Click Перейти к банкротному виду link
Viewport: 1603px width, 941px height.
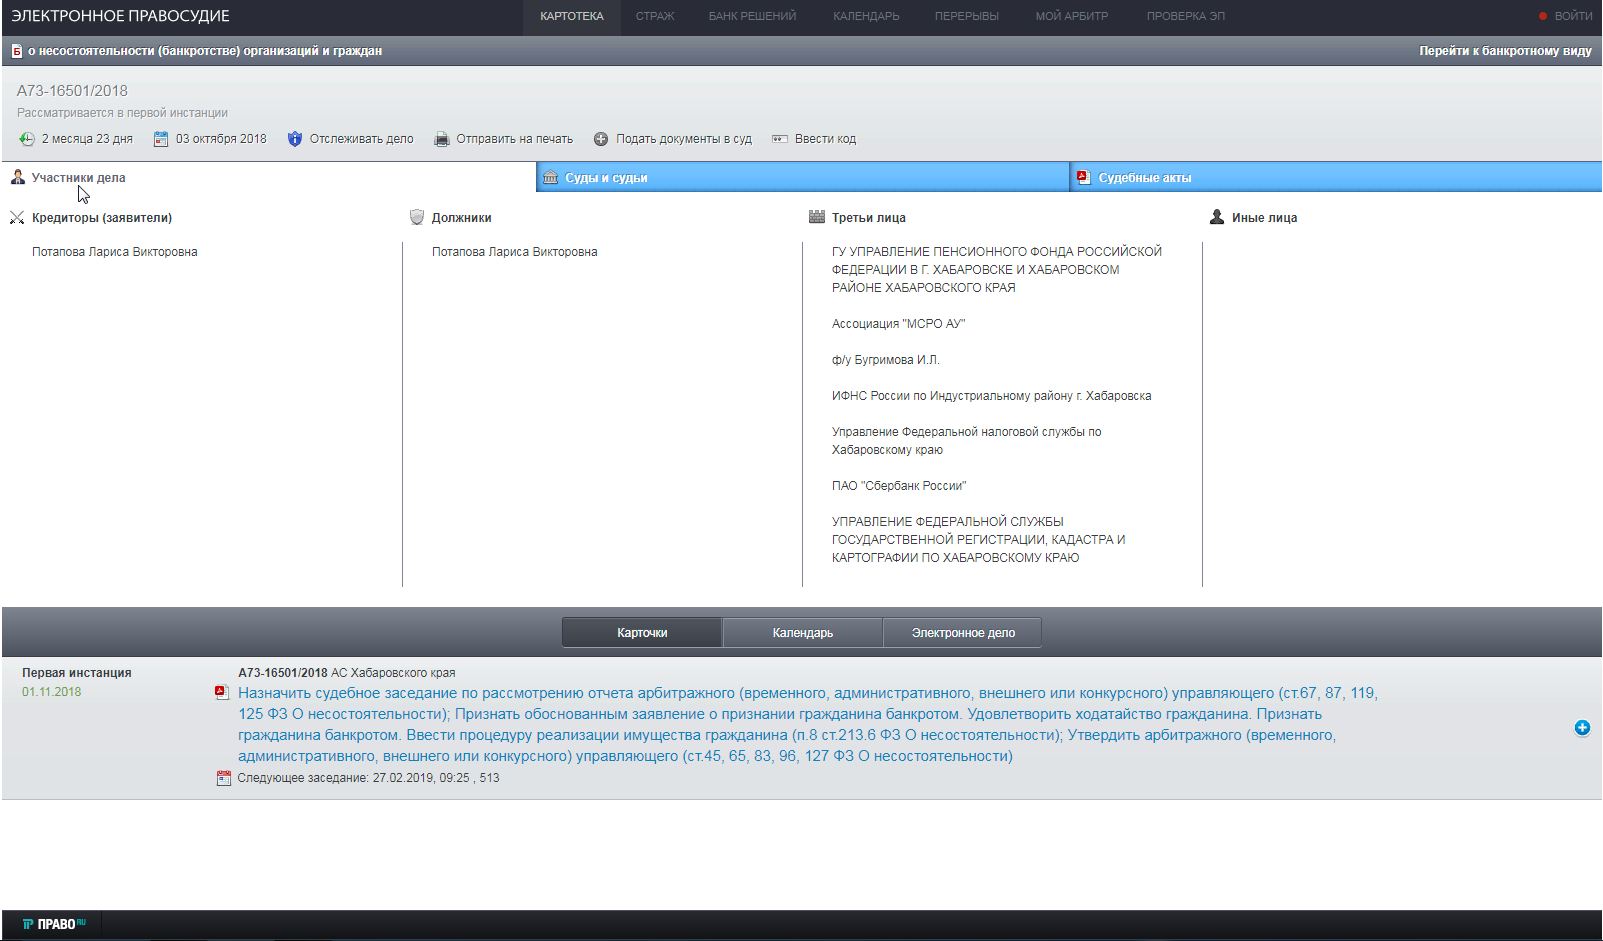pyautogui.click(x=1504, y=51)
